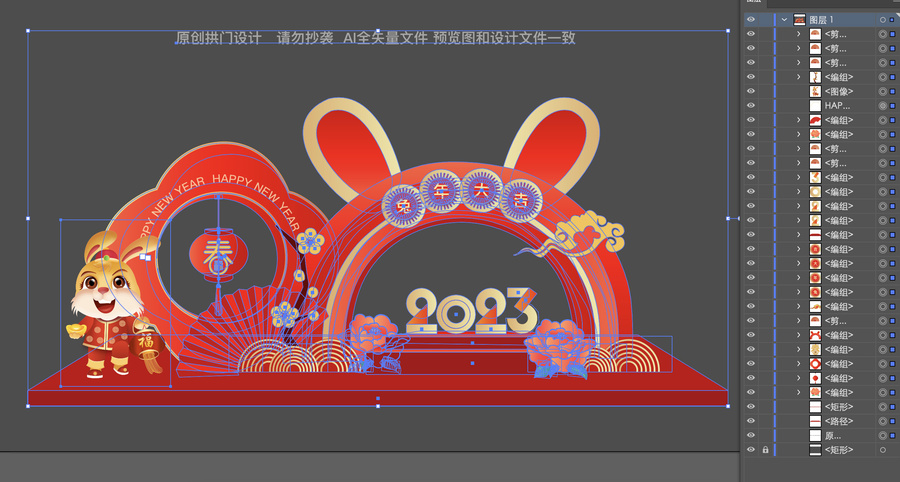Expand the 吉 circle <编组> group
Screen dimensions: 900x482
[x=798, y=249]
